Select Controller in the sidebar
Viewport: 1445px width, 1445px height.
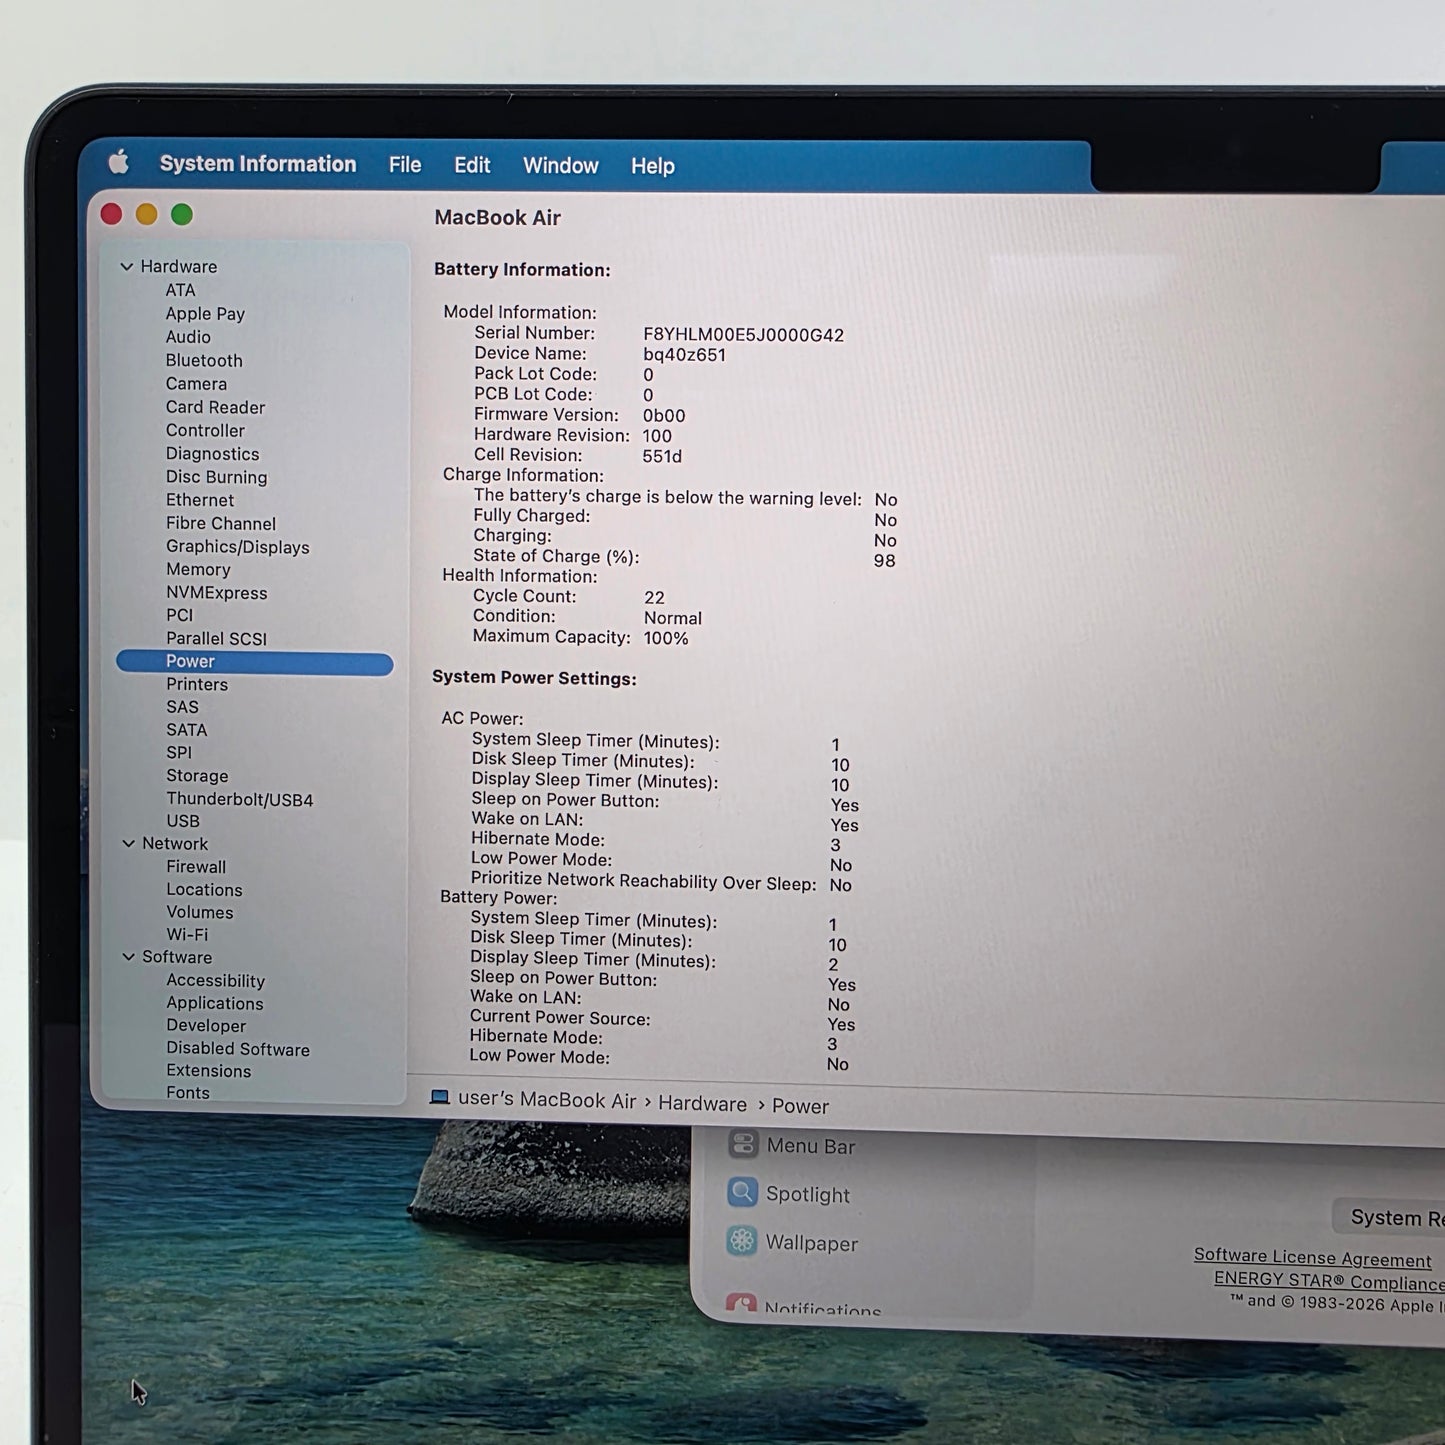[205, 430]
